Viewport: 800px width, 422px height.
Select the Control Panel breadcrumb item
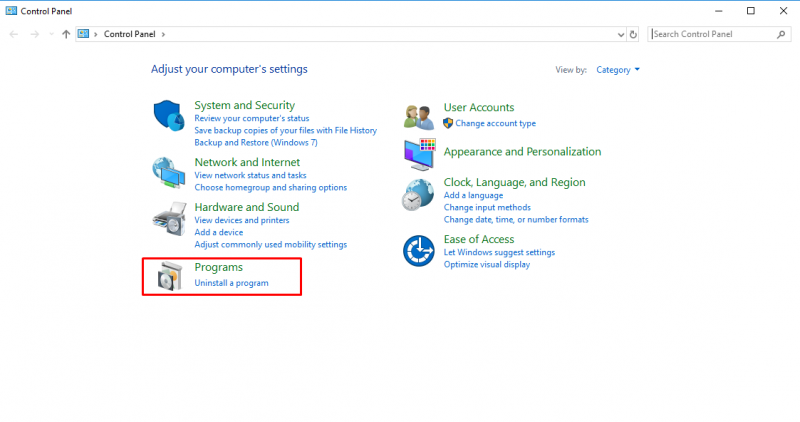click(x=130, y=34)
